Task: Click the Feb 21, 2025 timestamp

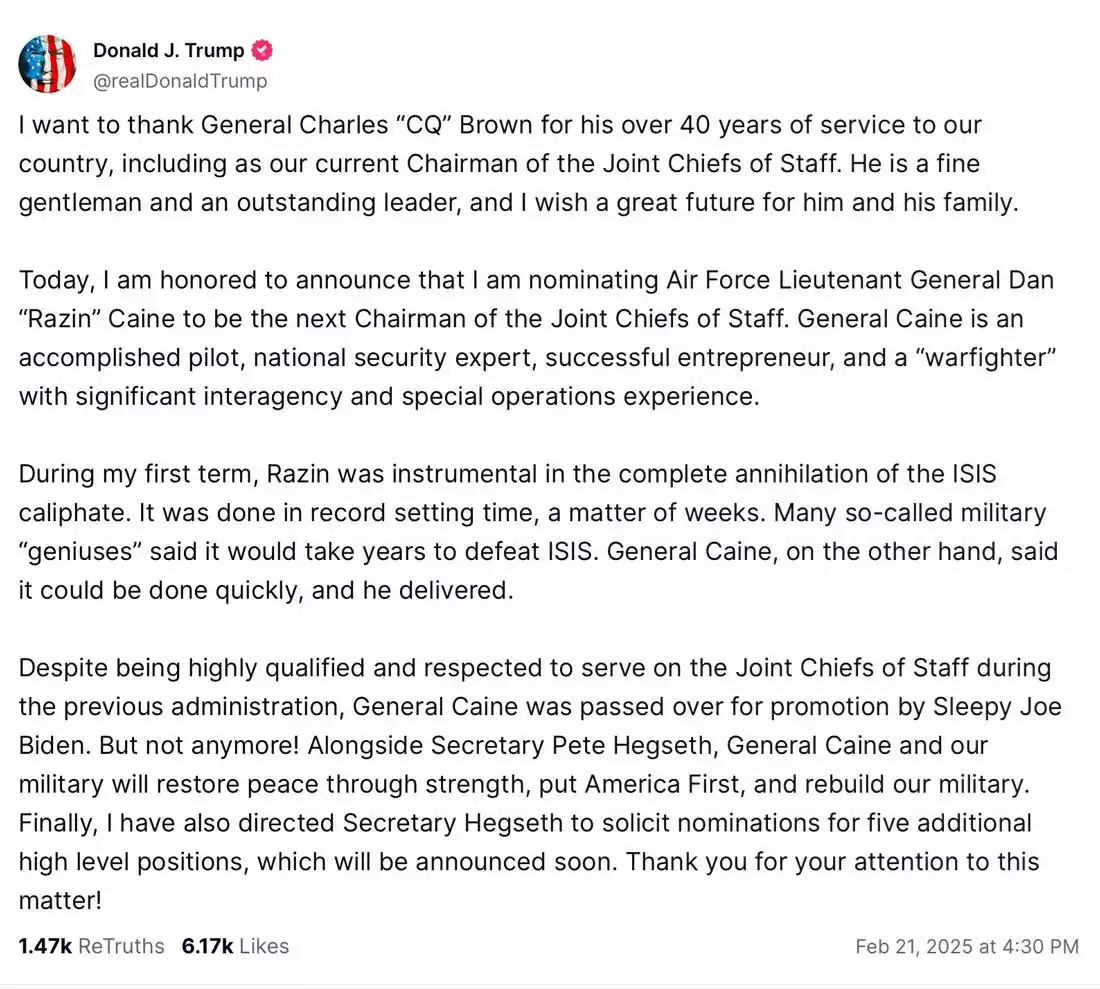Action: coord(967,946)
